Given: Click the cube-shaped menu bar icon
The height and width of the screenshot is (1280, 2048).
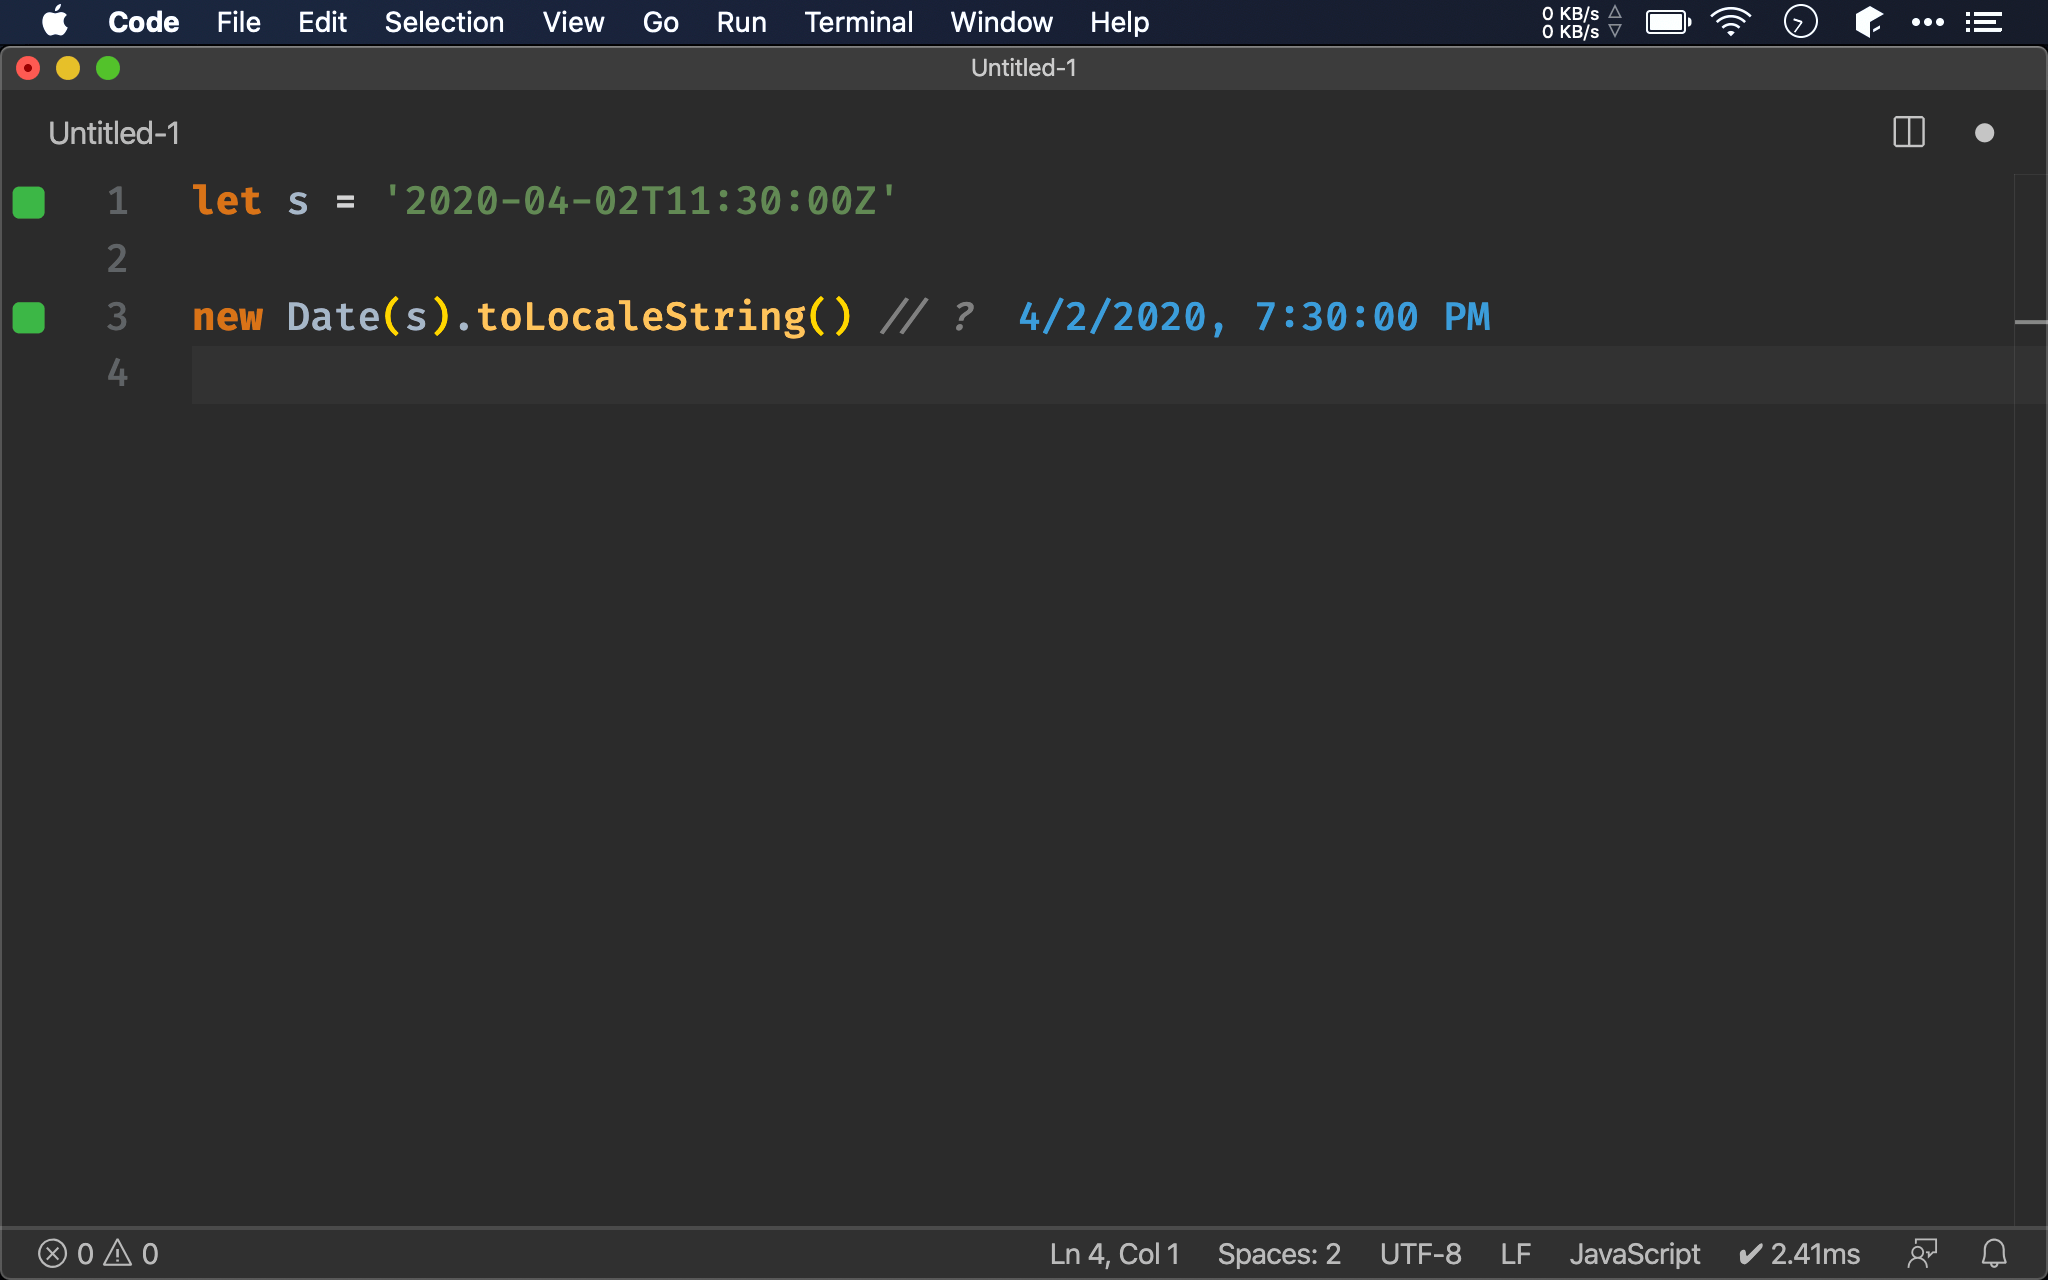Looking at the screenshot, I should (x=1868, y=22).
